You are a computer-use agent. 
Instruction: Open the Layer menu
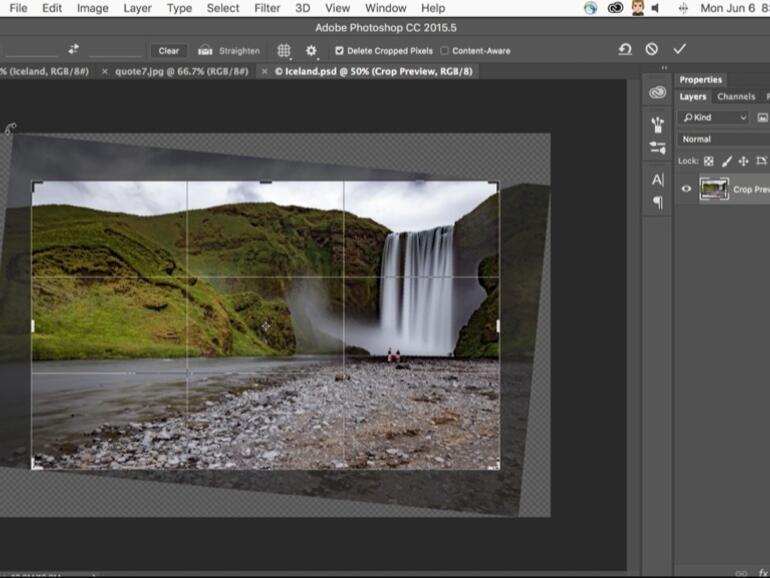(x=138, y=8)
